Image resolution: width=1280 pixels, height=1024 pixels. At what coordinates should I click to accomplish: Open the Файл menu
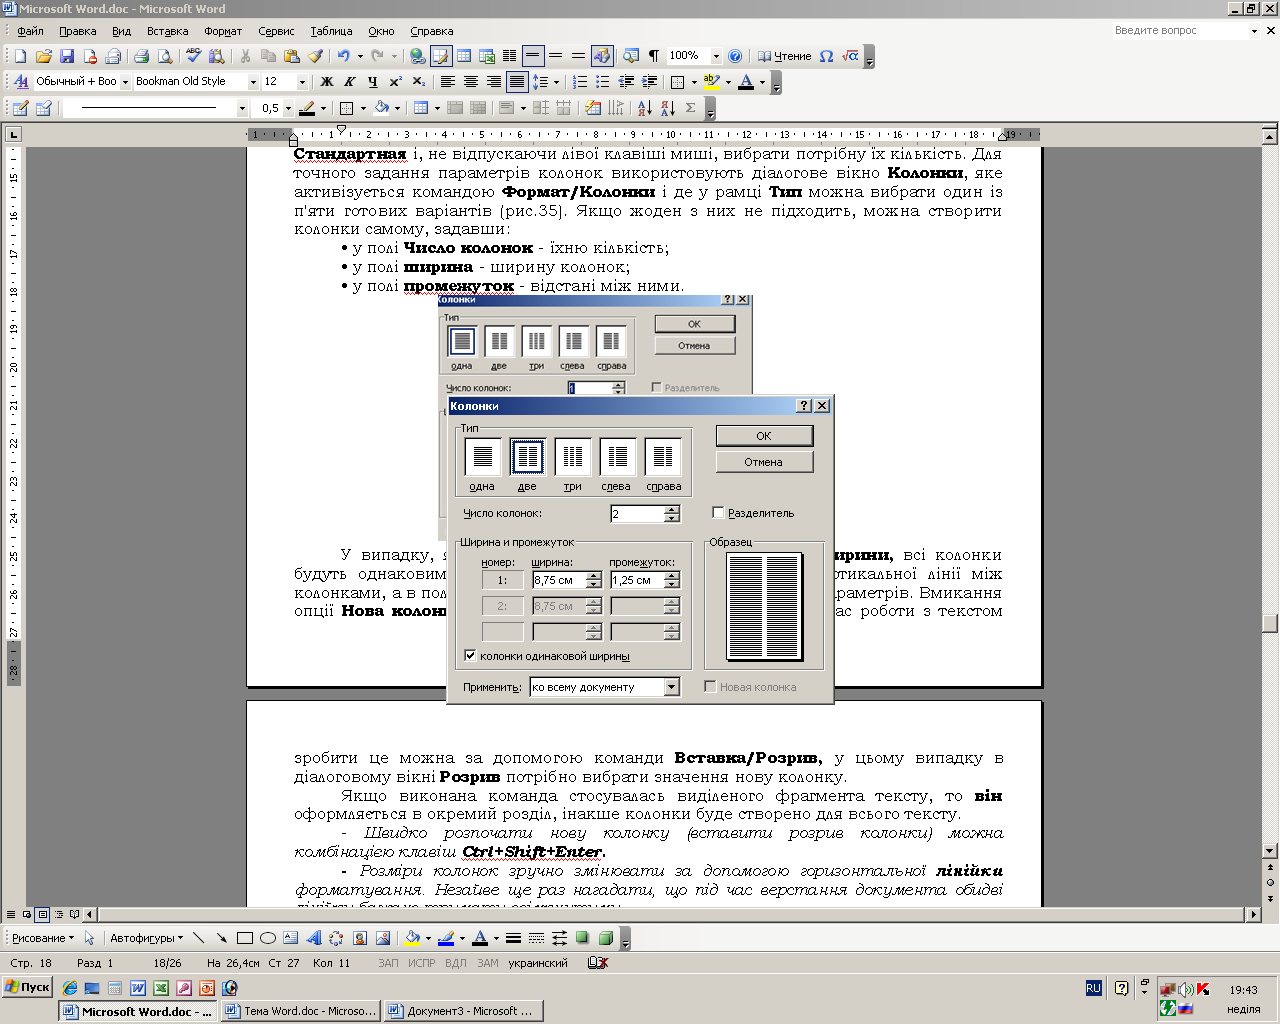[x=30, y=31]
